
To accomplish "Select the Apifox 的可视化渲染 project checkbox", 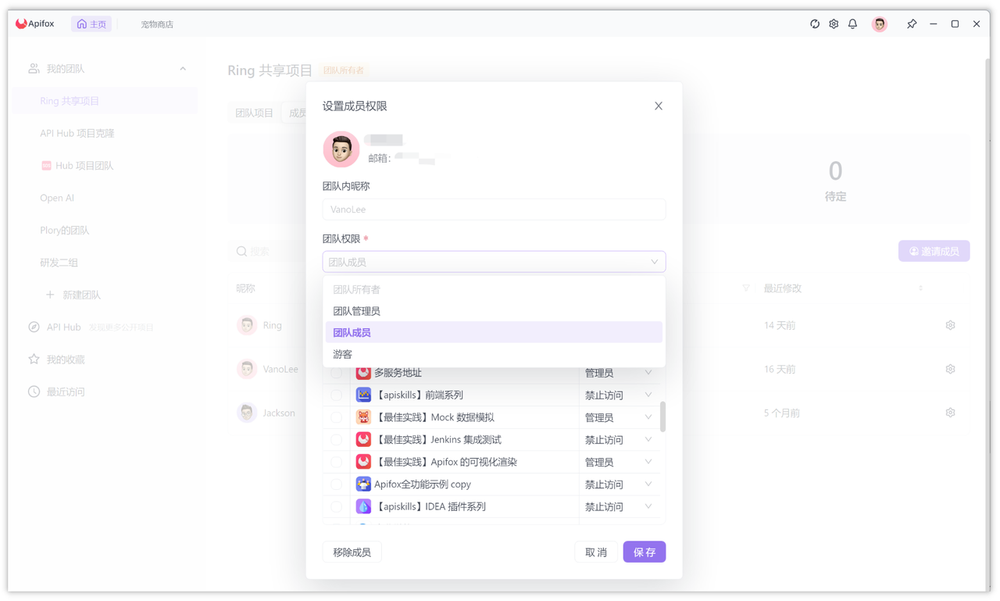I will pyautogui.click(x=336, y=462).
